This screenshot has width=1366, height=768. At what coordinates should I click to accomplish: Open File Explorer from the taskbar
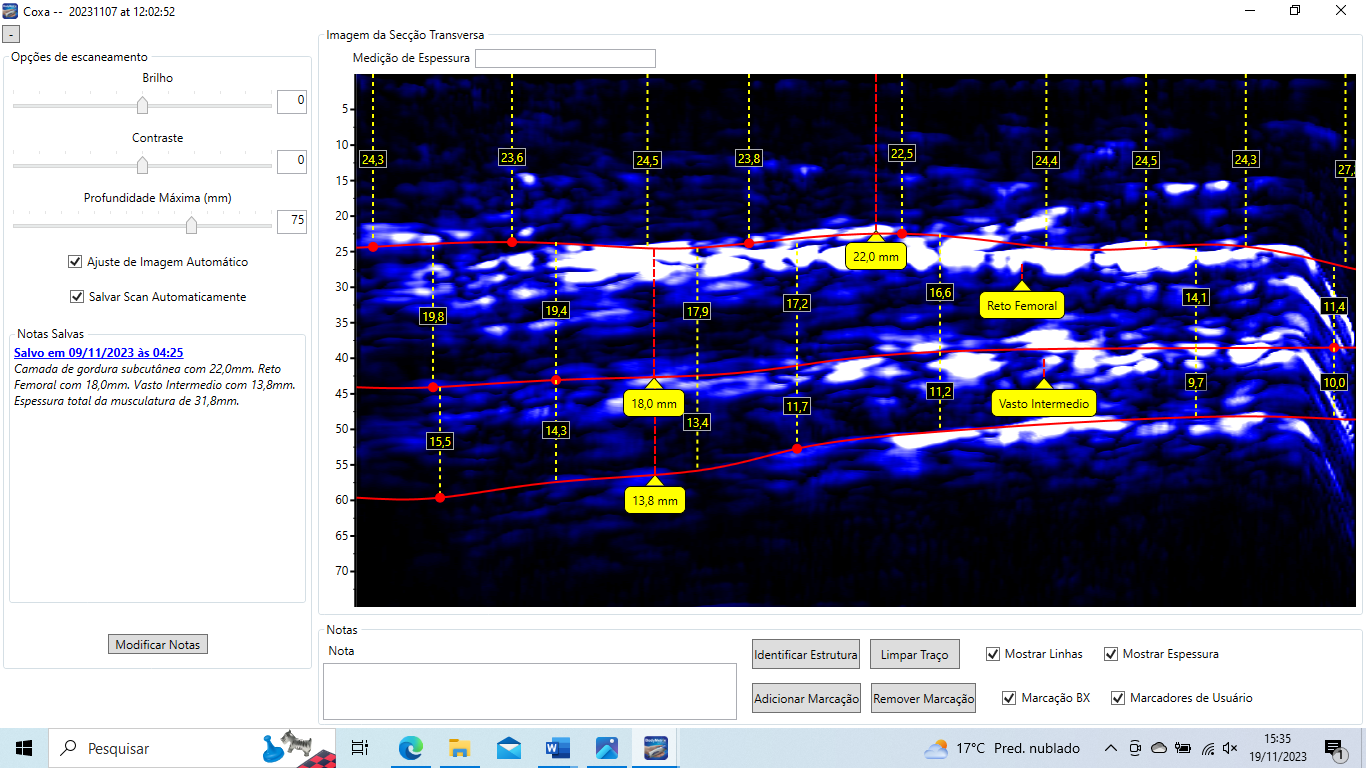459,748
